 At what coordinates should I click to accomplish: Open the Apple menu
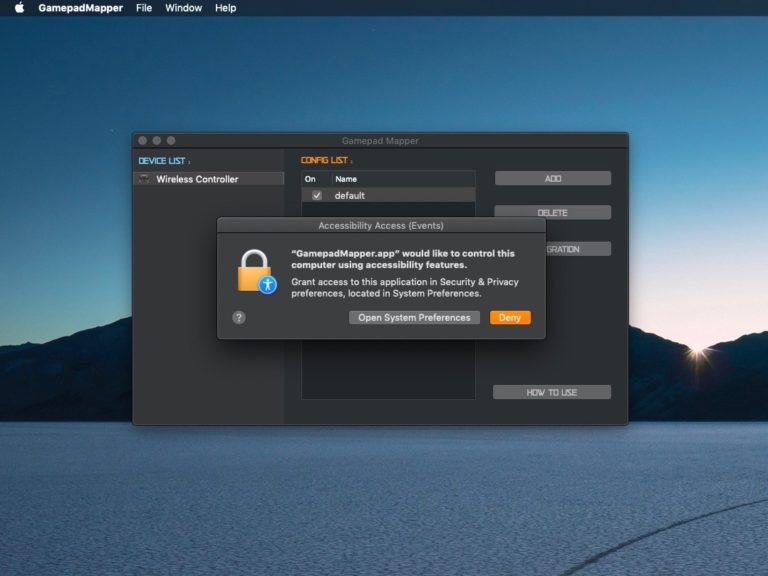pos(19,8)
